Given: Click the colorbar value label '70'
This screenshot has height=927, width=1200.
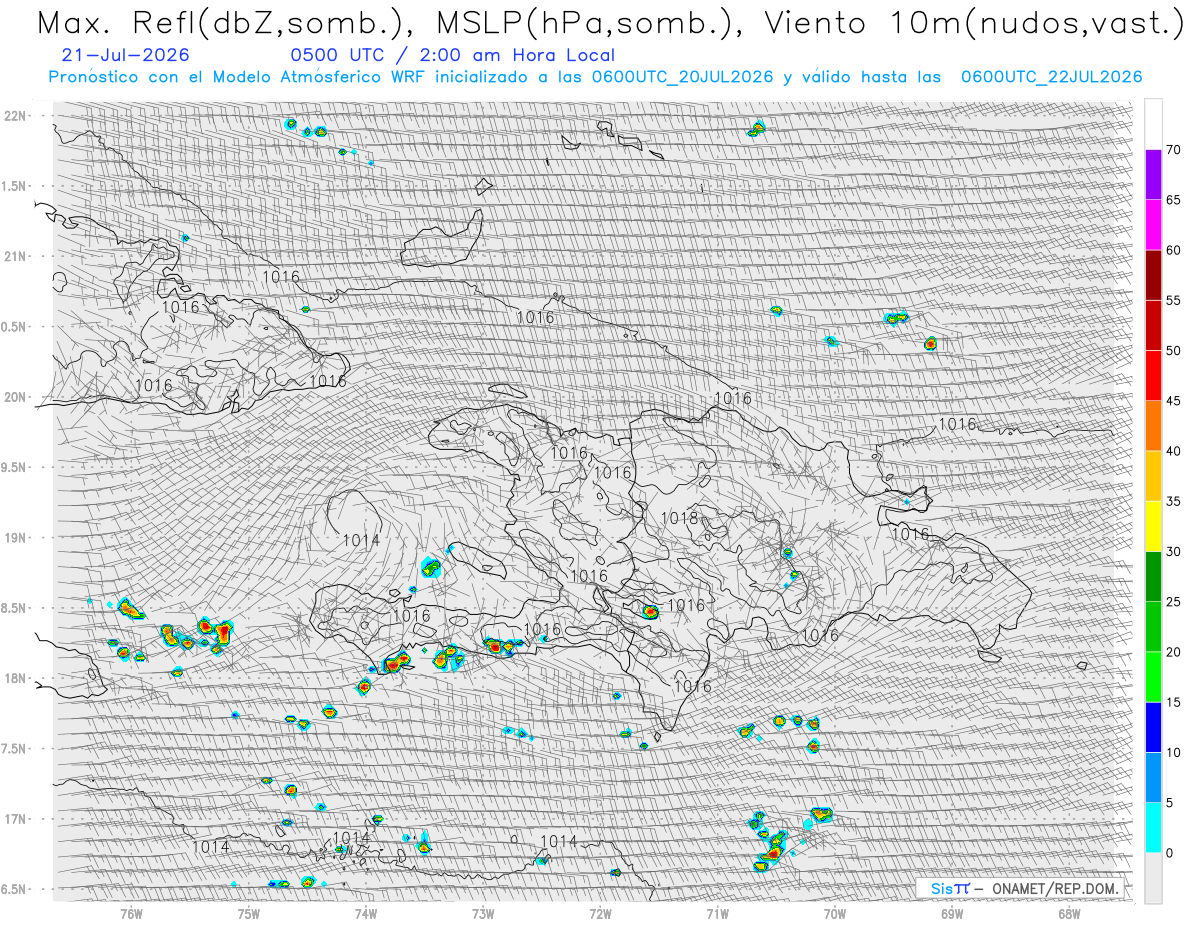Looking at the screenshot, I should click(x=1173, y=150).
